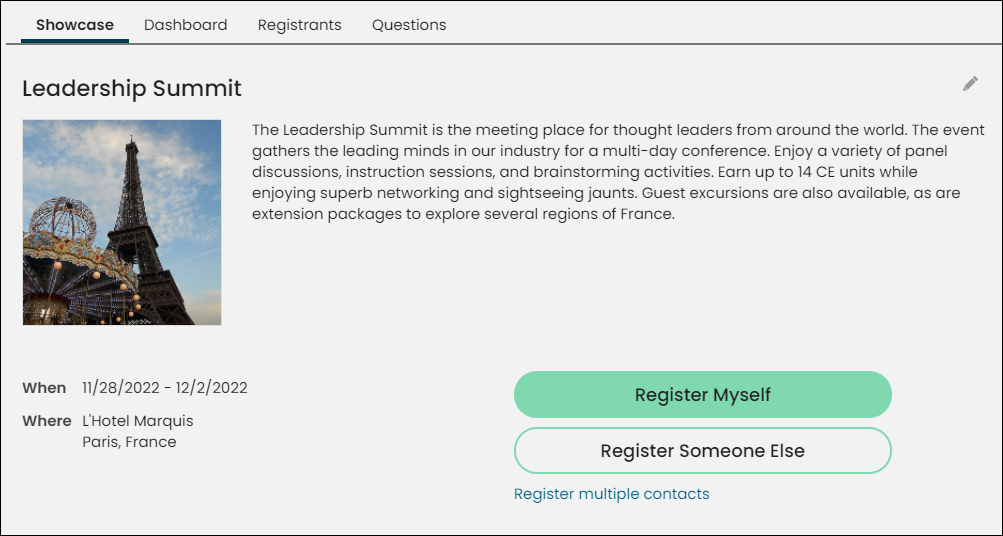The height and width of the screenshot is (536, 1003).
Task: Click Register Someone Else button
Action: tap(702, 450)
